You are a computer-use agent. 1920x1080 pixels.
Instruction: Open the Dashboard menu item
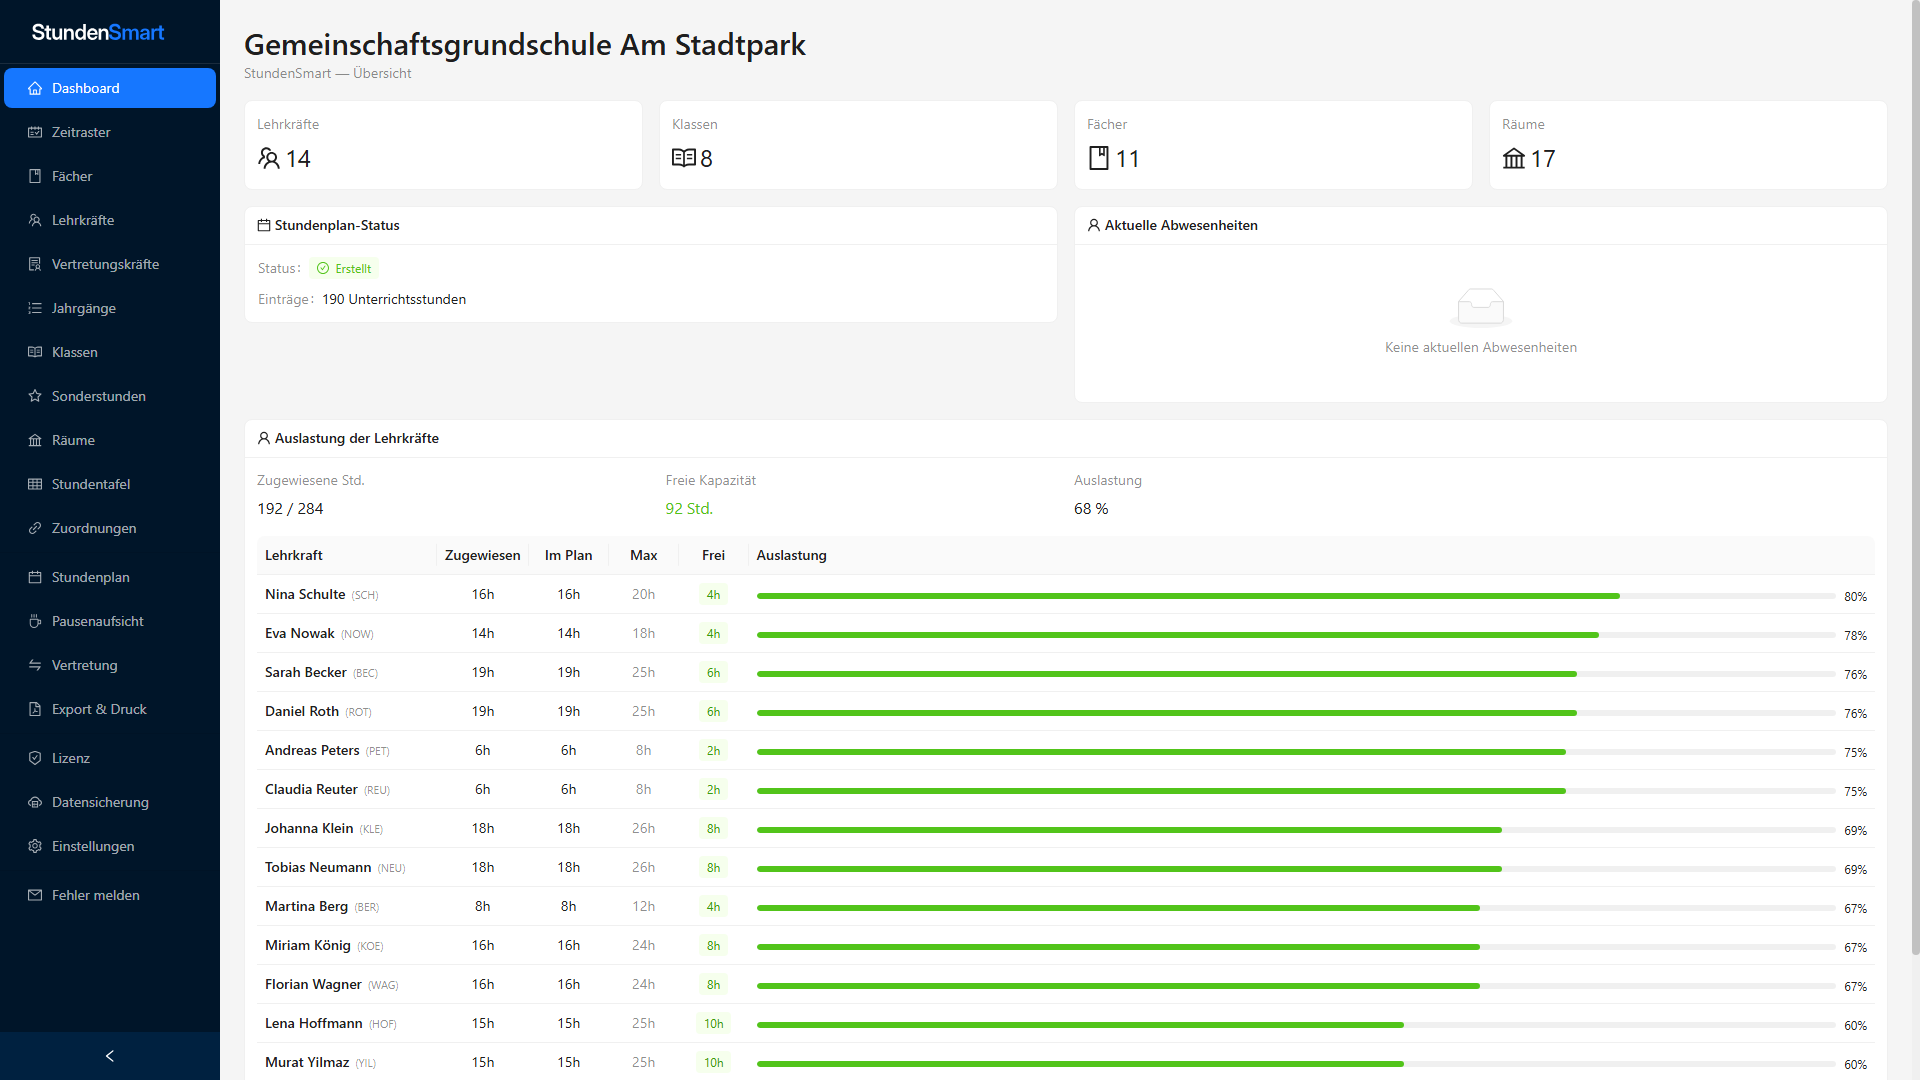110,88
